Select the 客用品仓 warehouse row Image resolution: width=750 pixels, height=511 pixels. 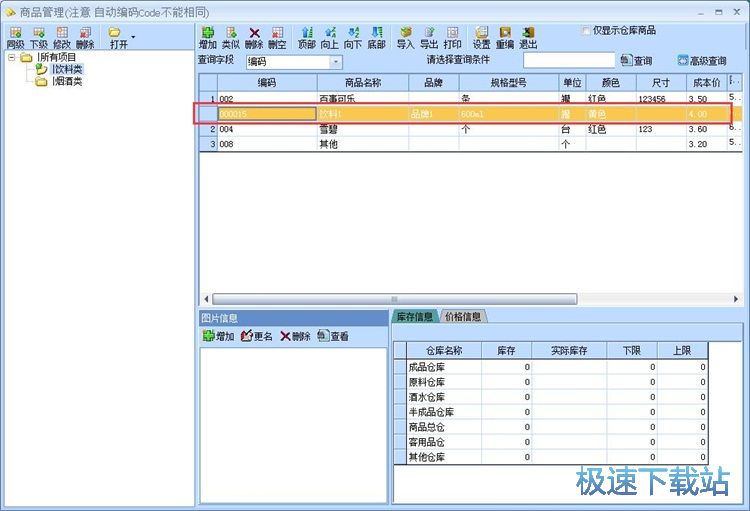pos(551,442)
